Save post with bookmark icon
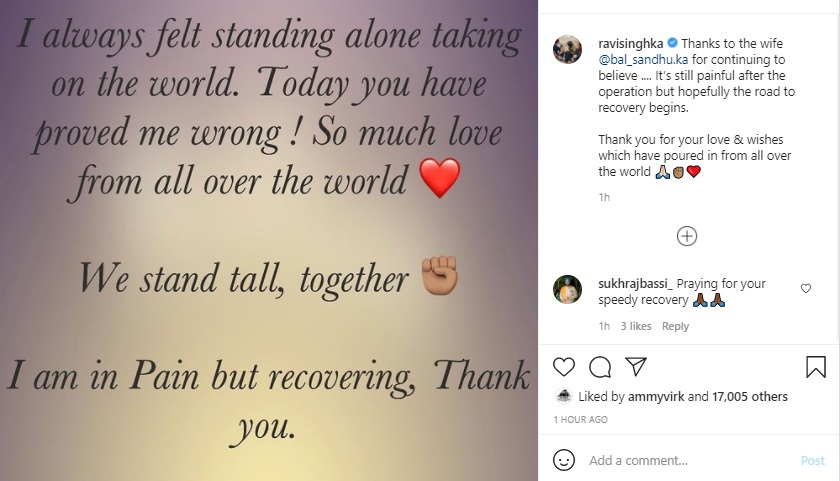 (x=816, y=367)
